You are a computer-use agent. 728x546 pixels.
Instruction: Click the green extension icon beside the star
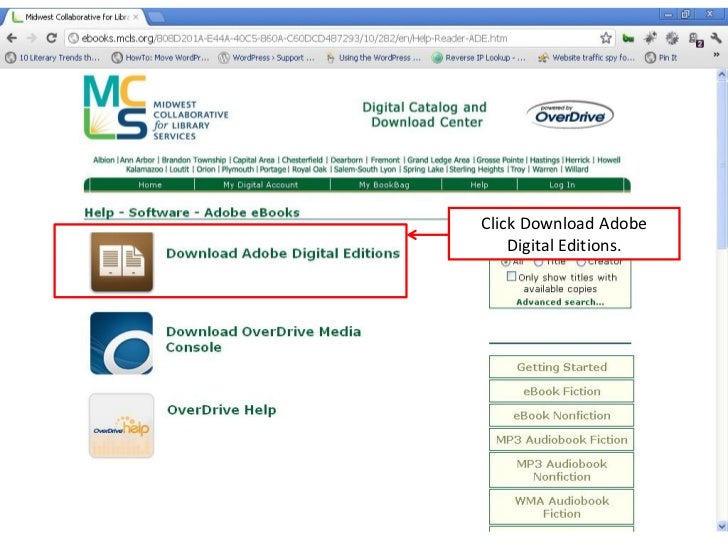point(628,39)
